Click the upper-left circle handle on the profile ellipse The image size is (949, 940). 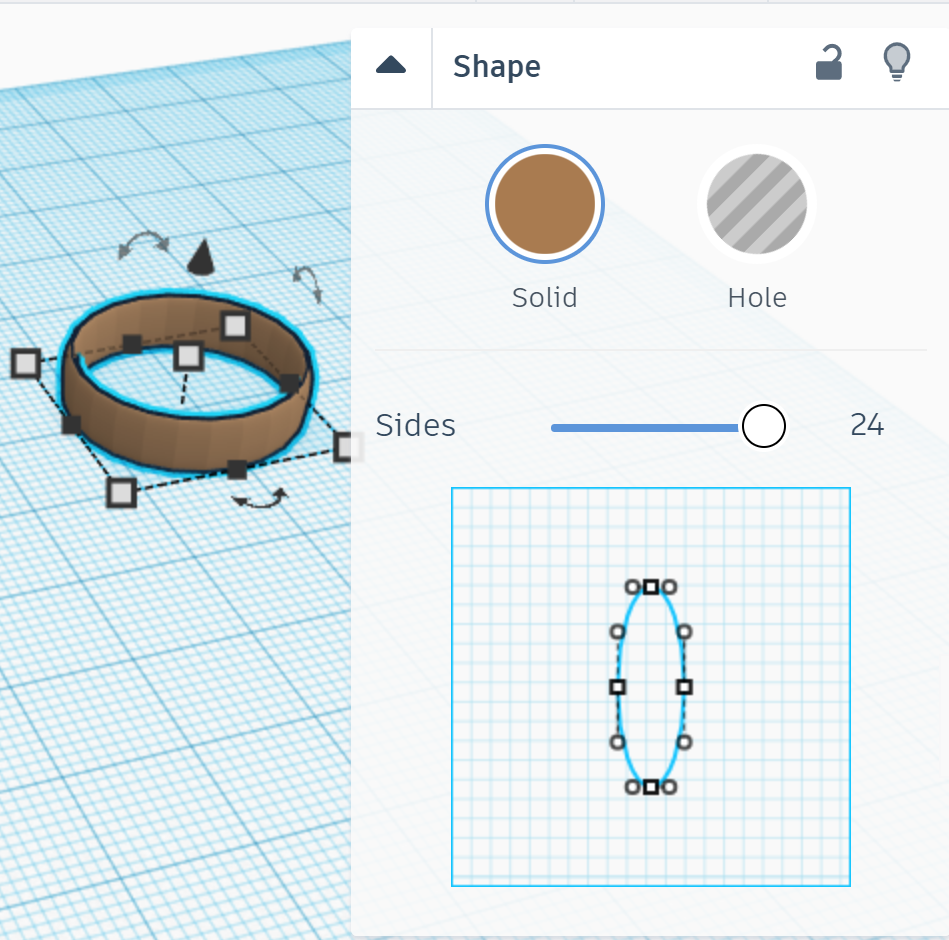[x=617, y=632]
